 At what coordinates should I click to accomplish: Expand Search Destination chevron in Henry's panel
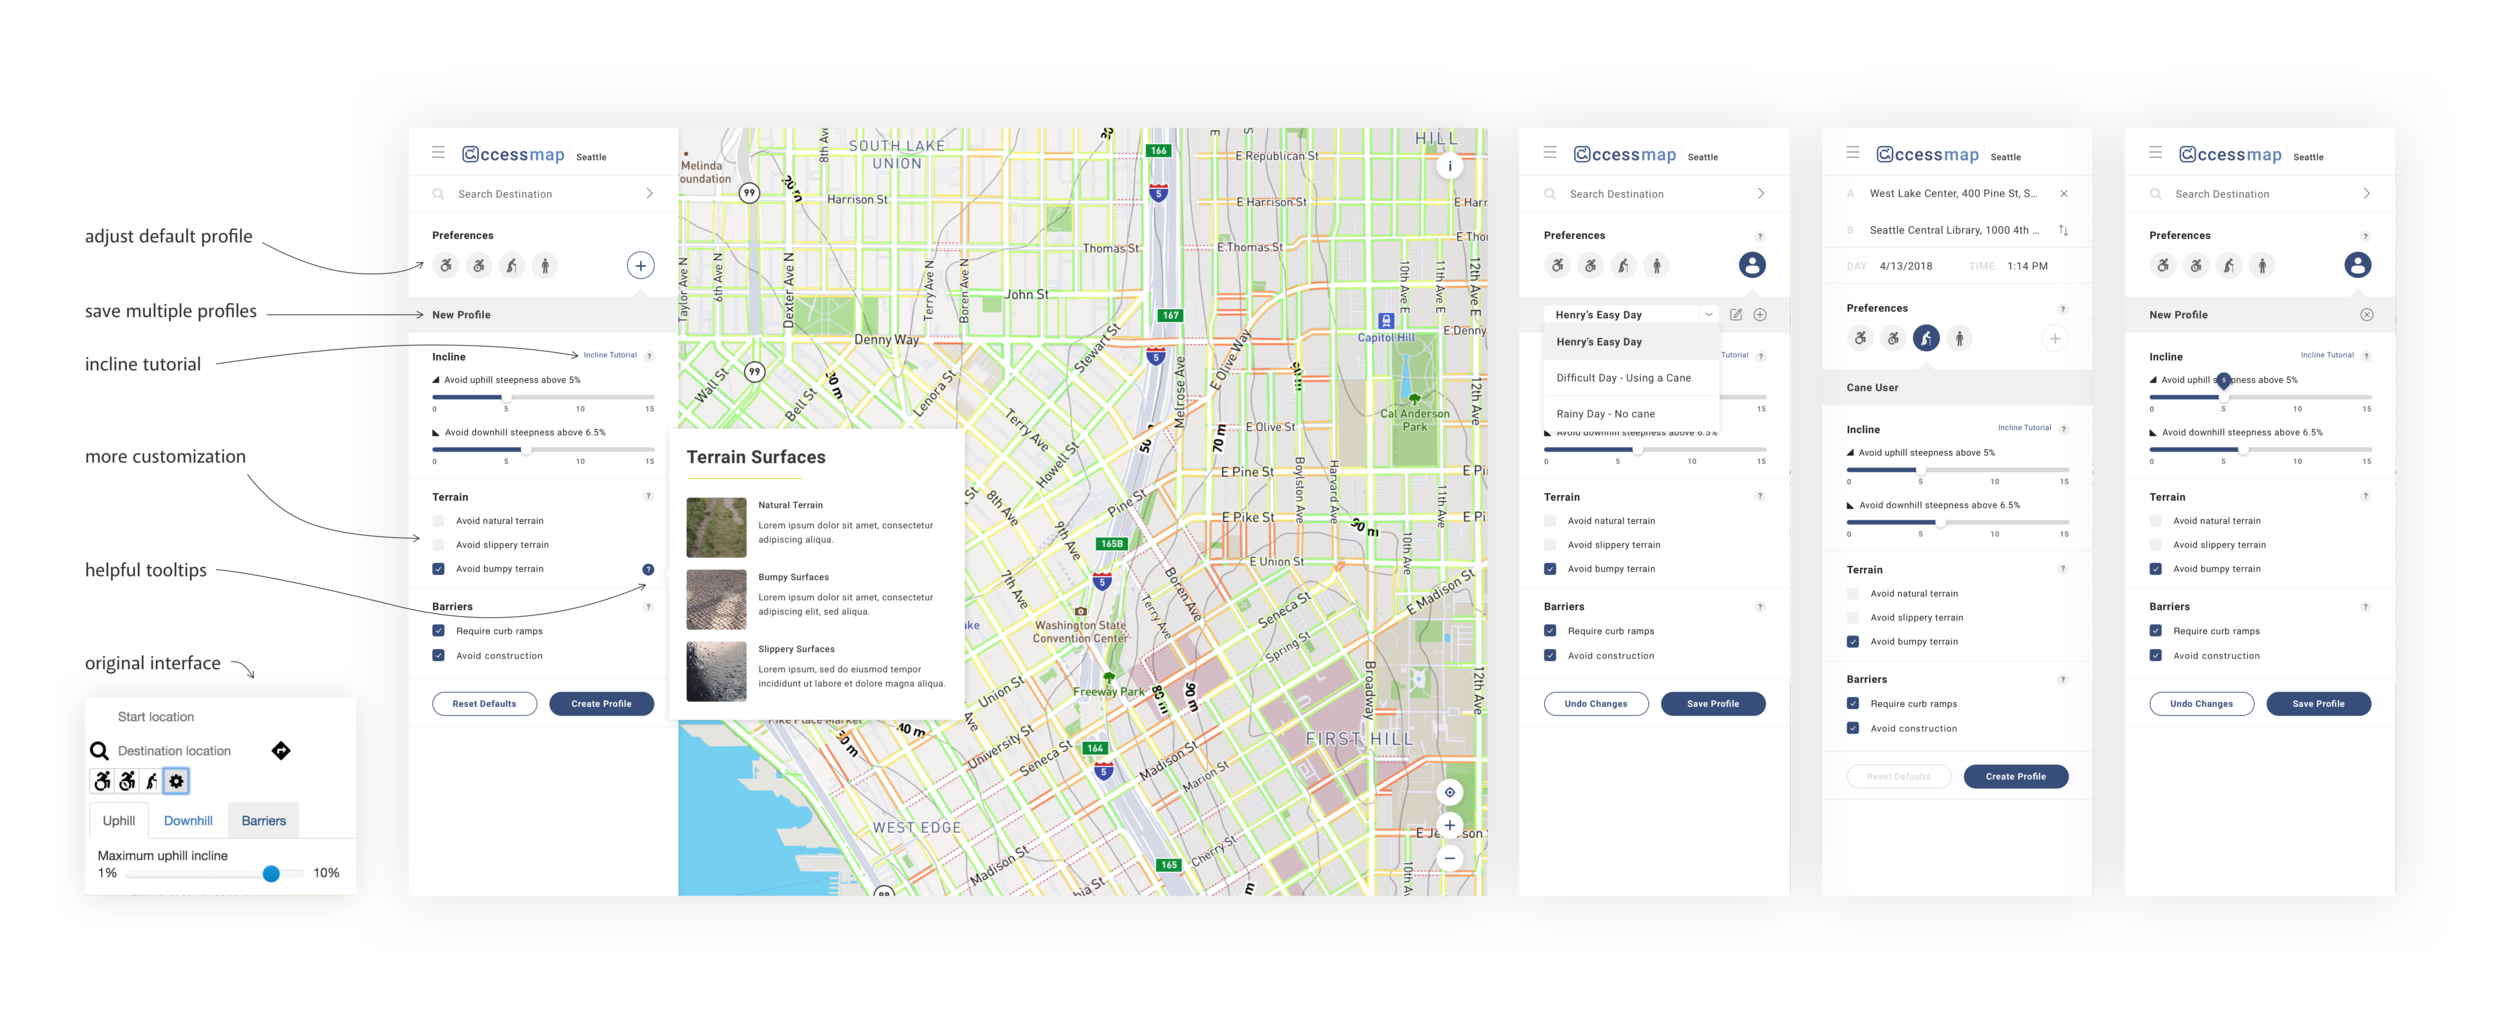(x=1761, y=193)
